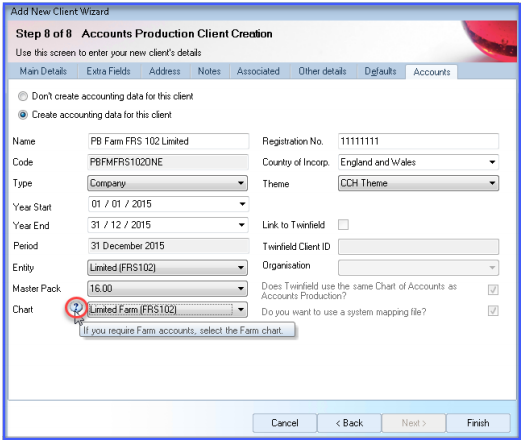Open the Address tab
This screenshot has height=441, width=524.
[165, 71]
